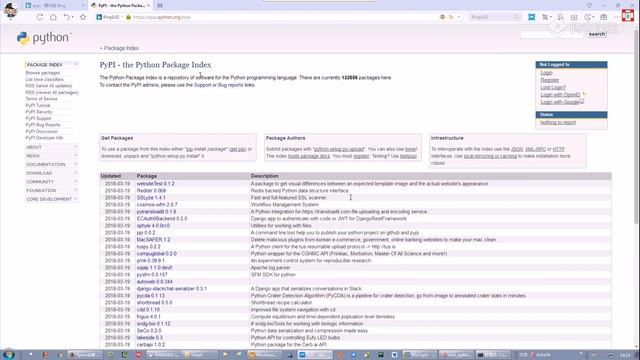This screenshot has height=360, width=640.
Task: Go to the browser home page icon
Action: (53, 17)
